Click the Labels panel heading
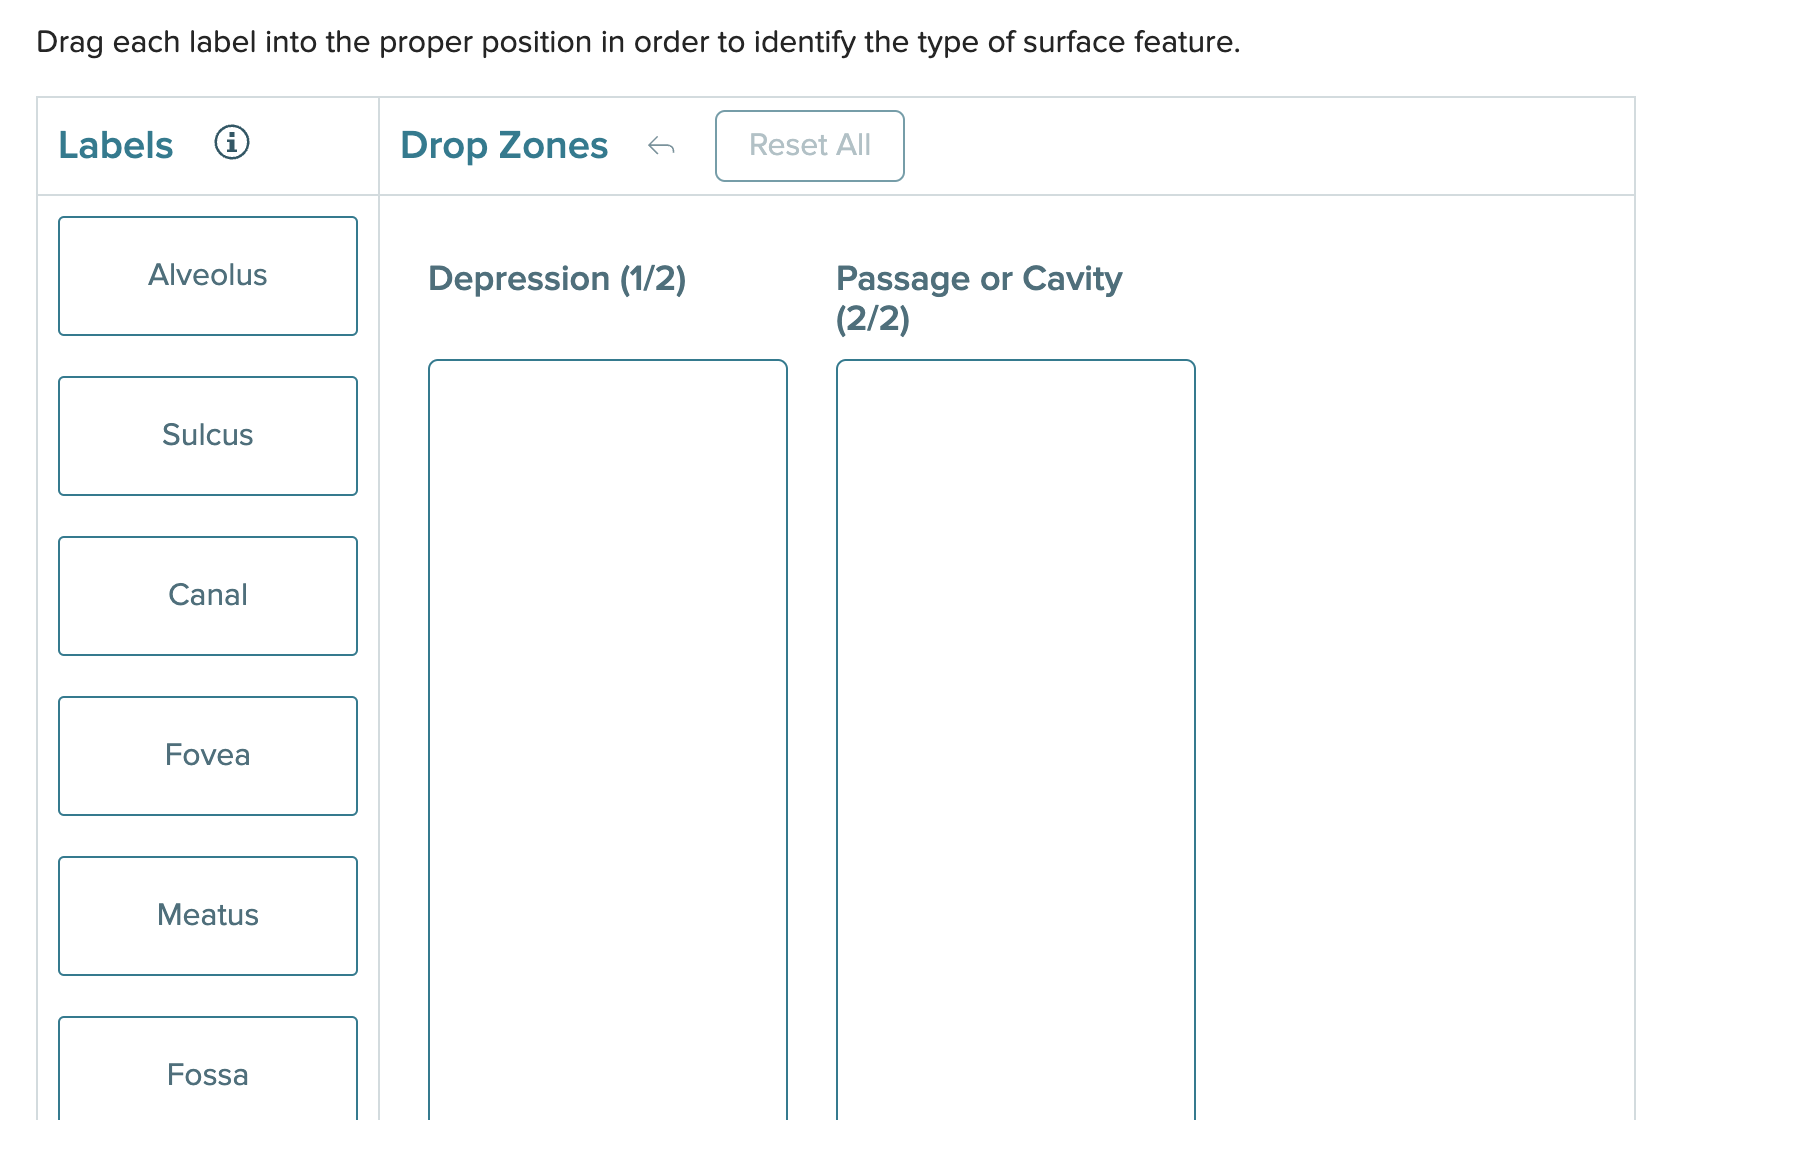 click(115, 144)
